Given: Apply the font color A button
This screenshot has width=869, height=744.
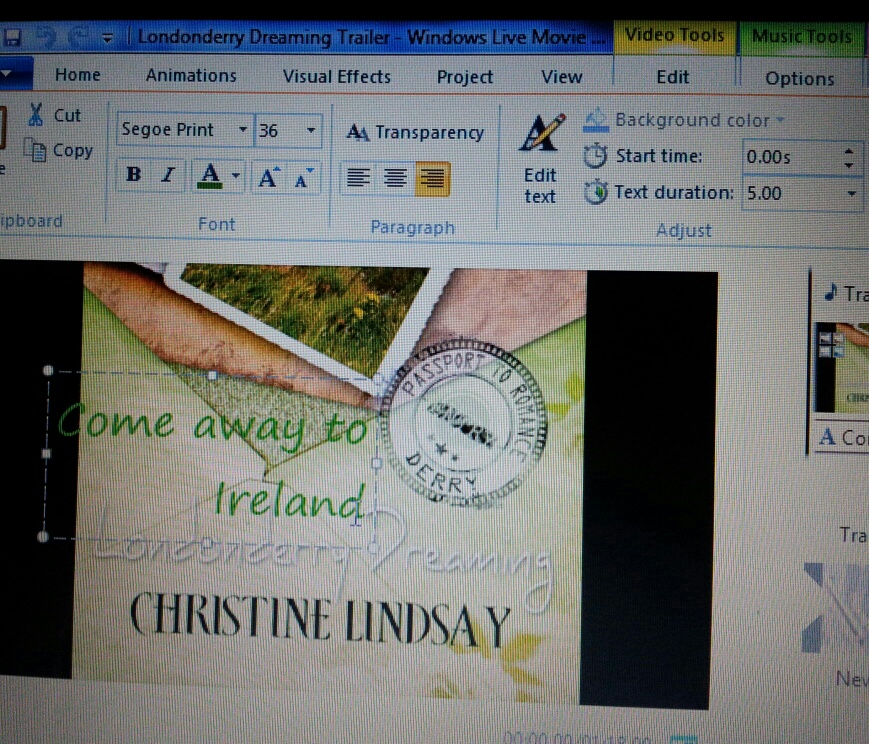Looking at the screenshot, I should [x=210, y=175].
